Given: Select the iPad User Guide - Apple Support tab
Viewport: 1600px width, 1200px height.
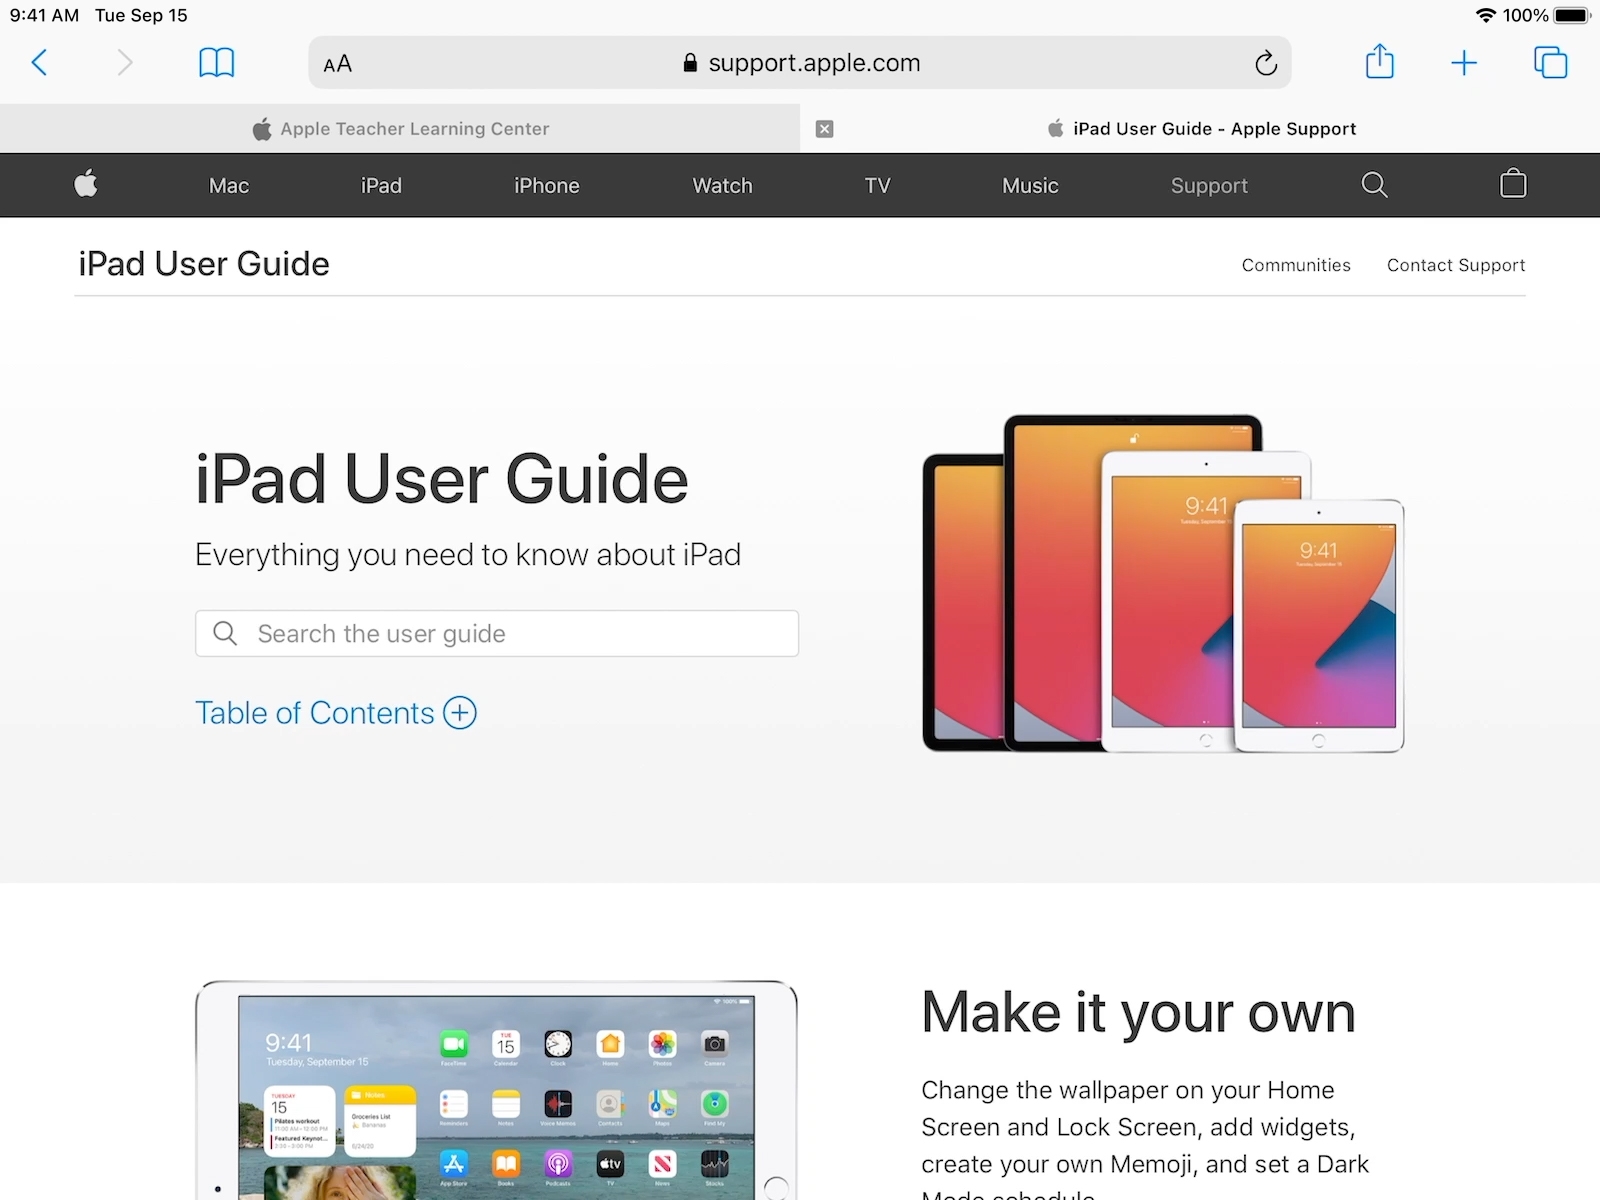Looking at the screenshot, I should 1200,129.
